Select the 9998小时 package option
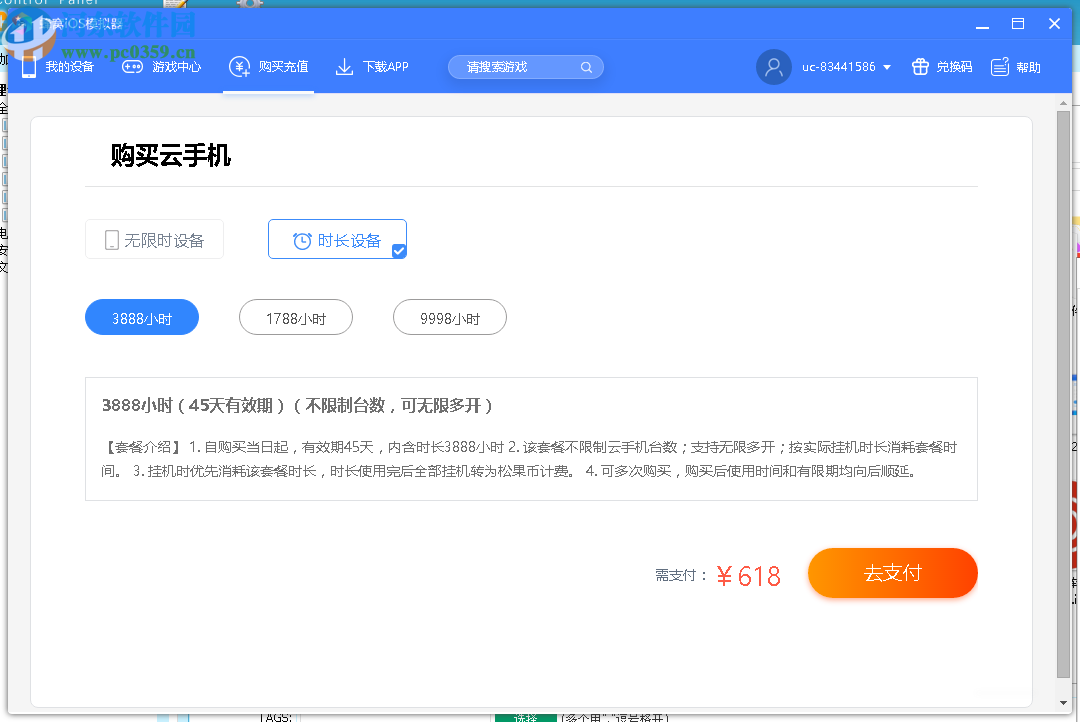Image resolution: width=1080 pixels, height=722 pixels. (x=450, y=316)
